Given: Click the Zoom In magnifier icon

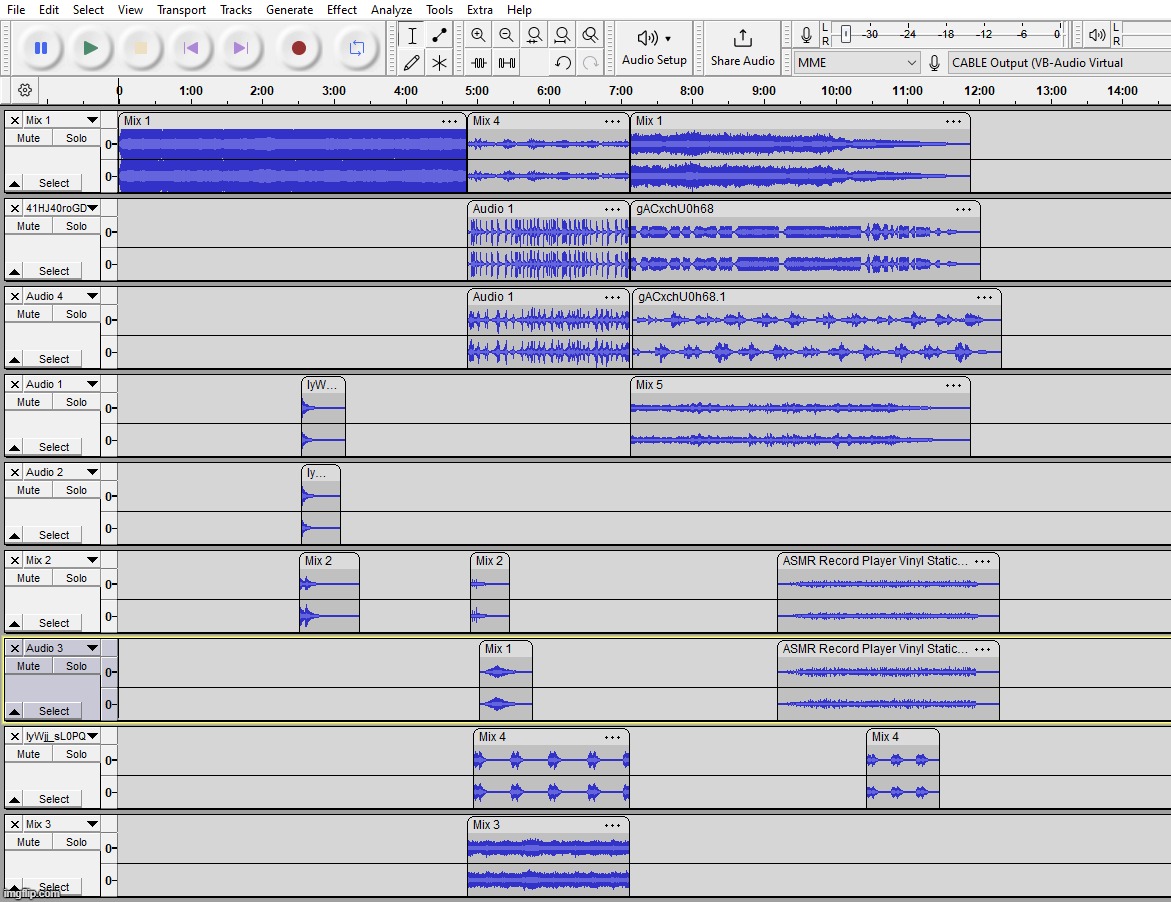Looking at the screenshot, I should (x=478, y=35).
